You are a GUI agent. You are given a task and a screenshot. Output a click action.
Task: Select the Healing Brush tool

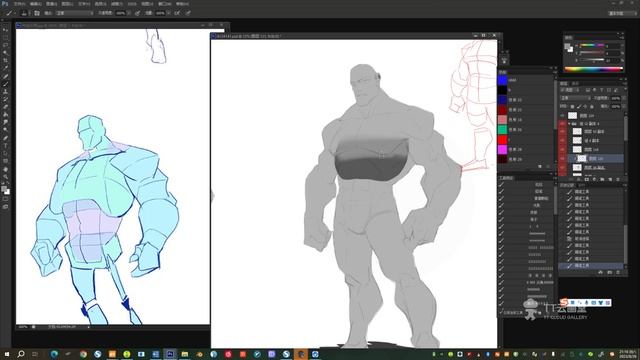point(5,77)
